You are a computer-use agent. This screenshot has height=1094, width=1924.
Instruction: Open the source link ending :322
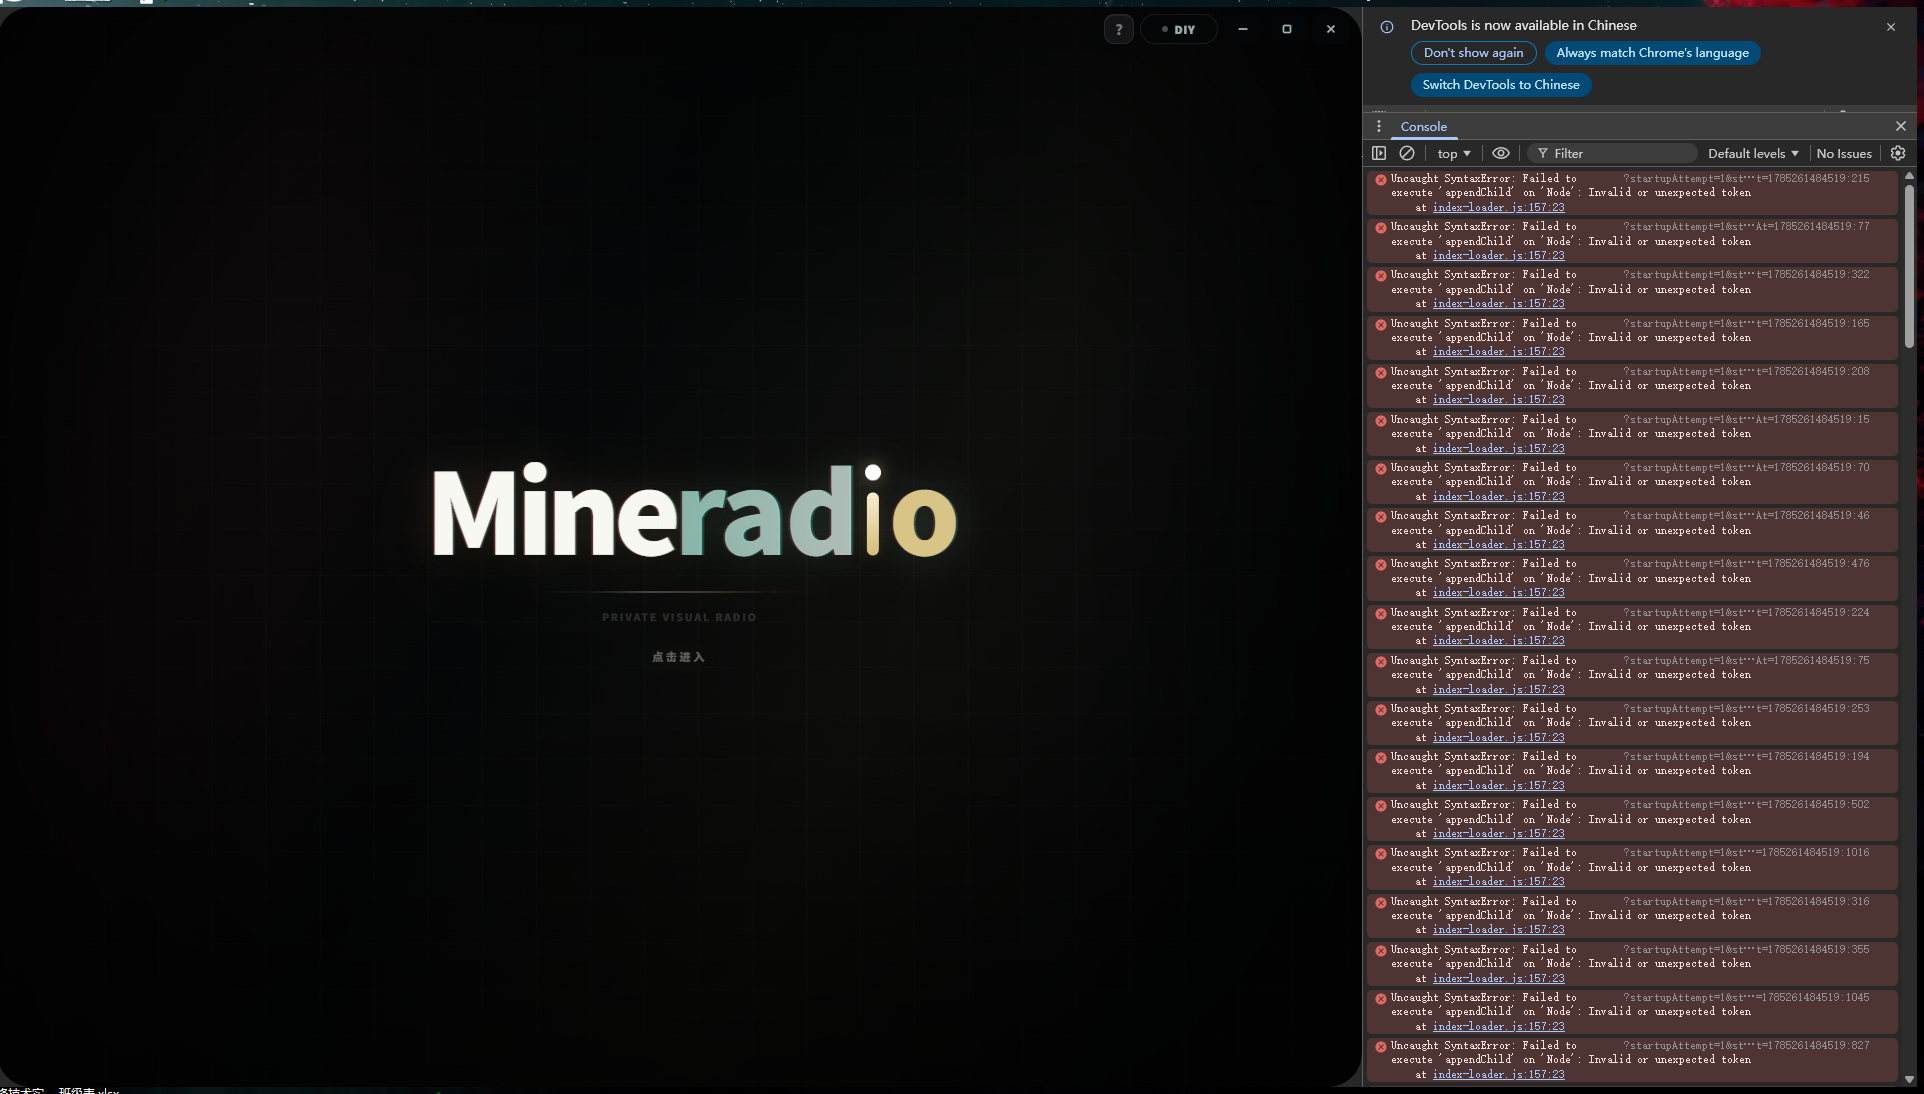(1746, 275)
